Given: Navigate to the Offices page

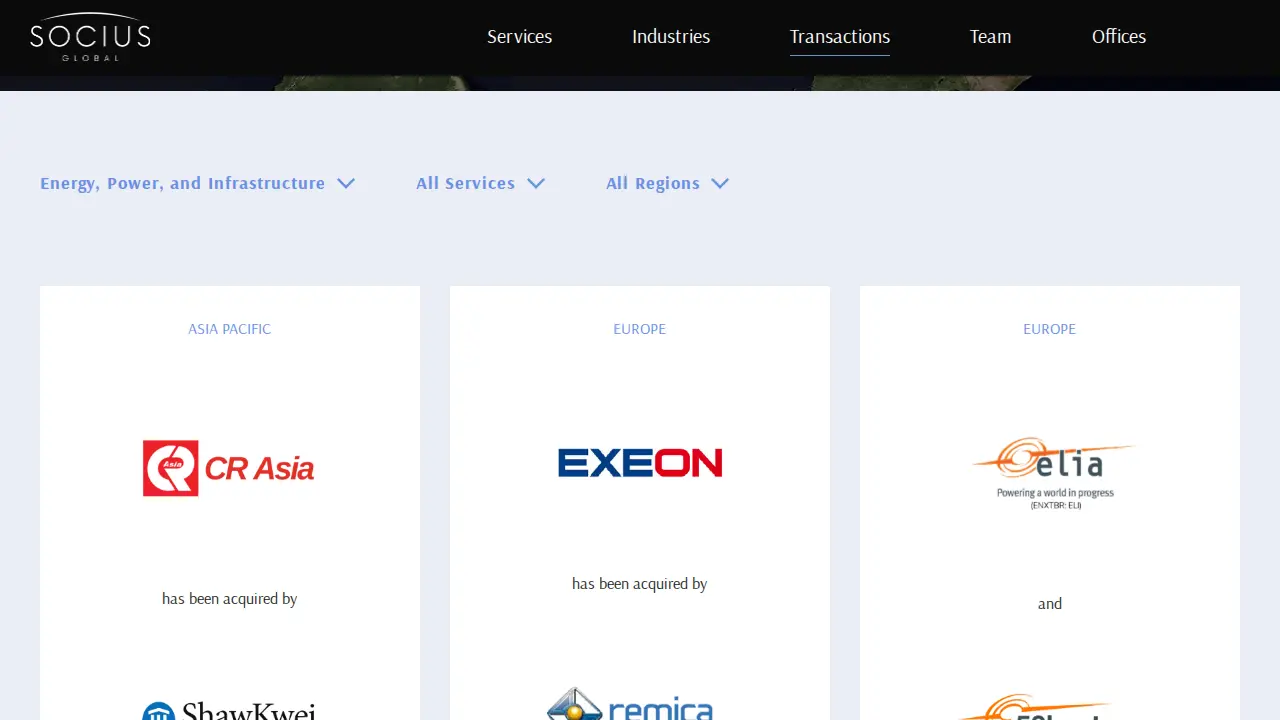Looking at the screenshot, I should coord(1119,37).
